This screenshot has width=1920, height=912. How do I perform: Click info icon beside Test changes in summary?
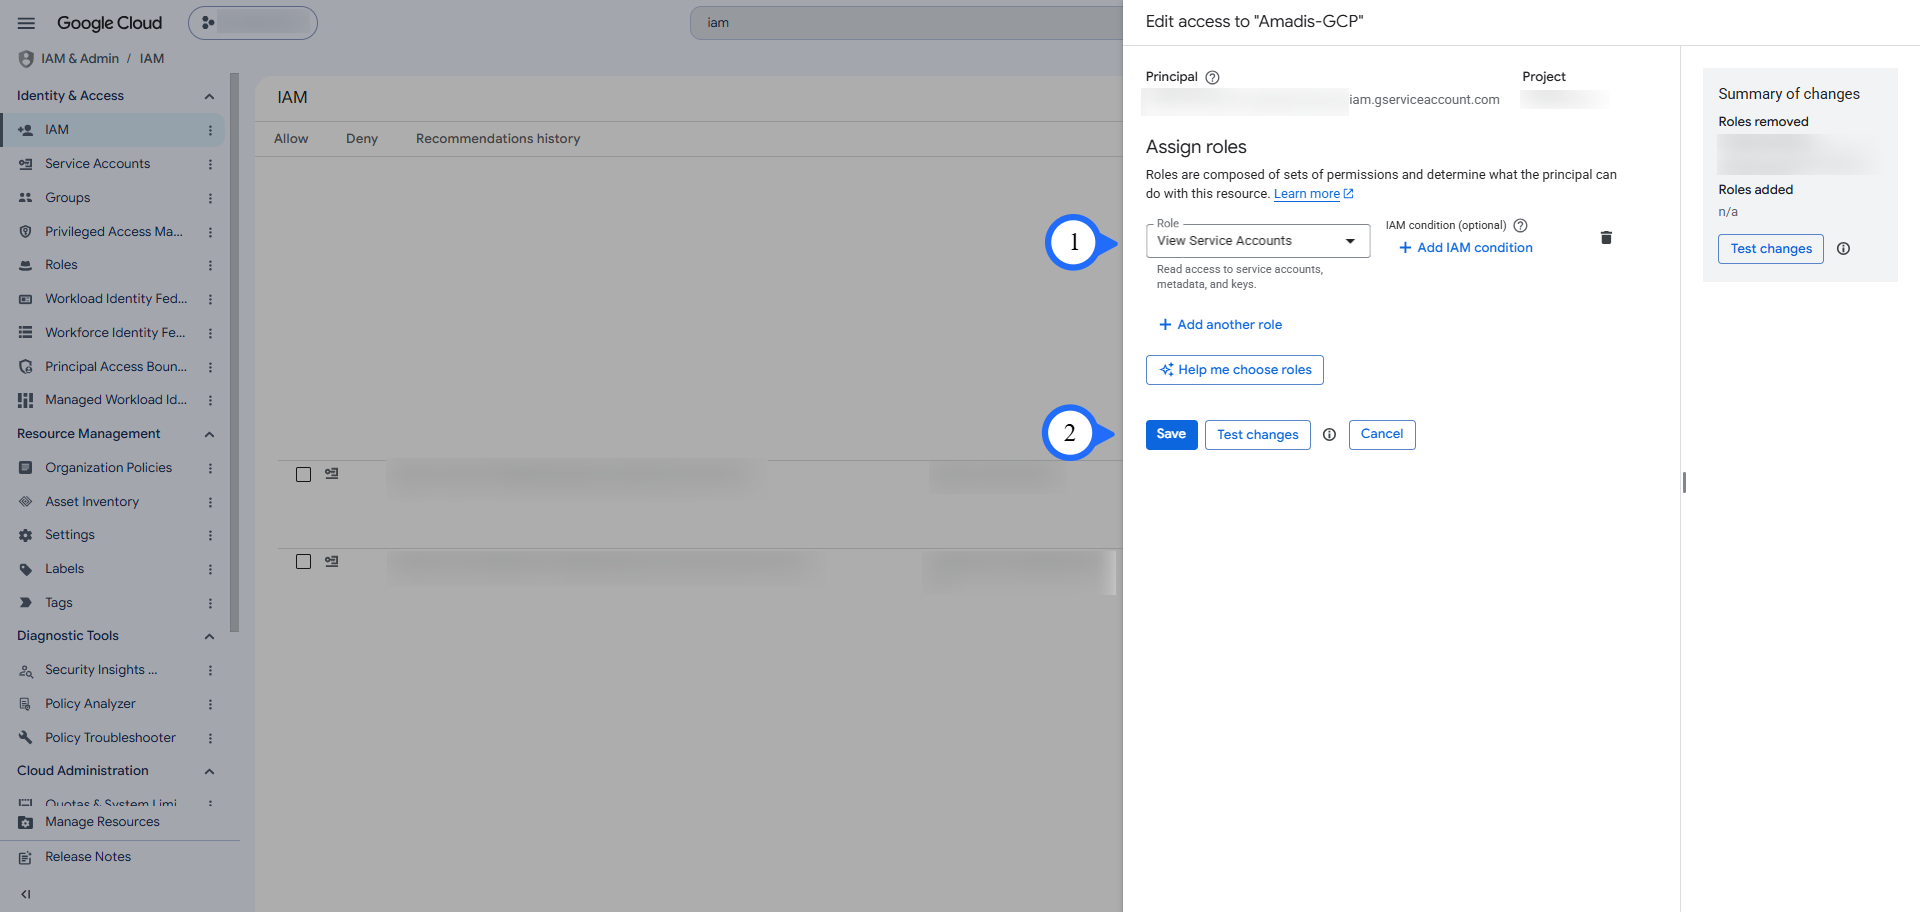click(x=1843, y=249)
